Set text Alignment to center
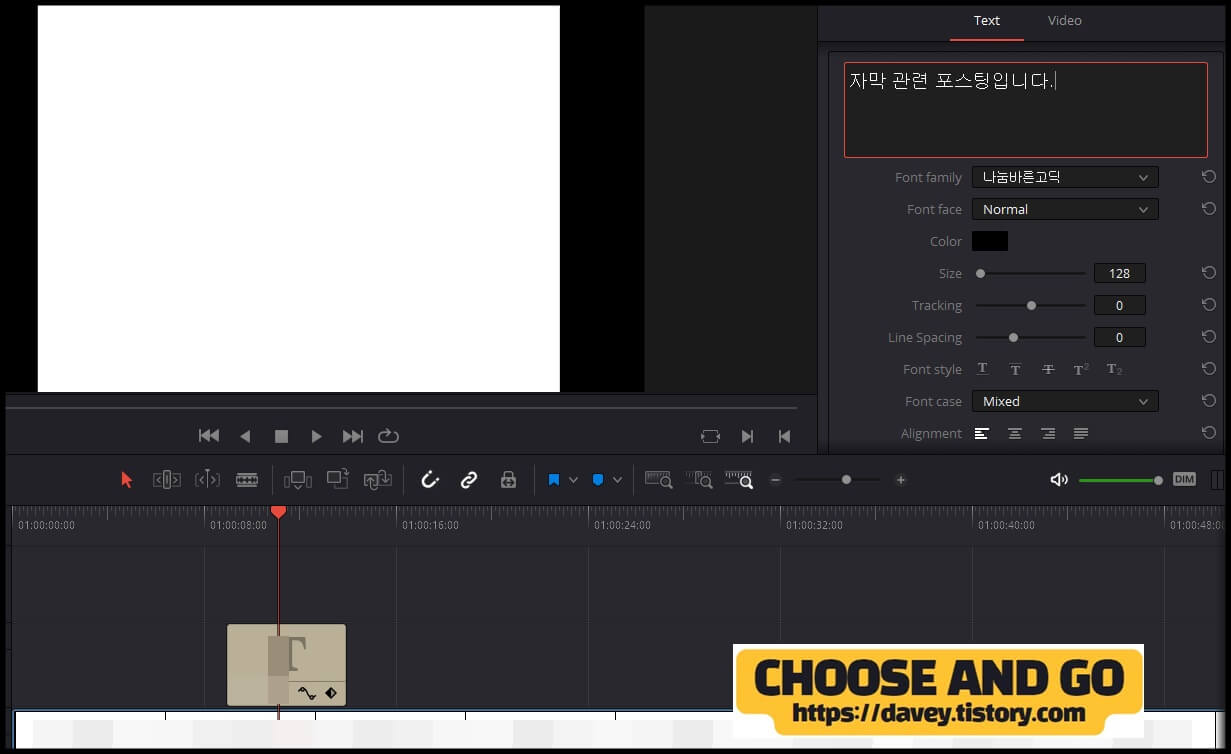 pyautogui.click(x=1015, y=433)
